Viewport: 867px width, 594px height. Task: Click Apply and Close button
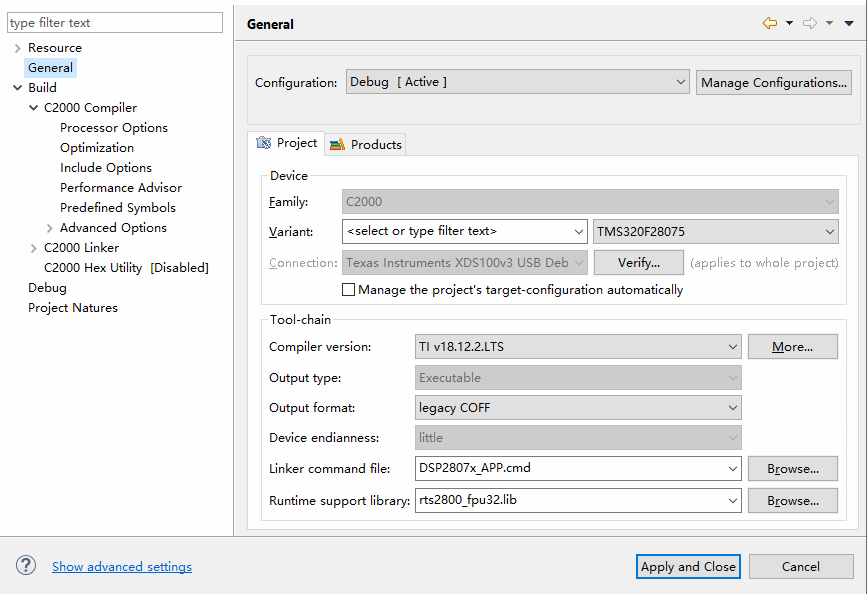coord(688,567)
